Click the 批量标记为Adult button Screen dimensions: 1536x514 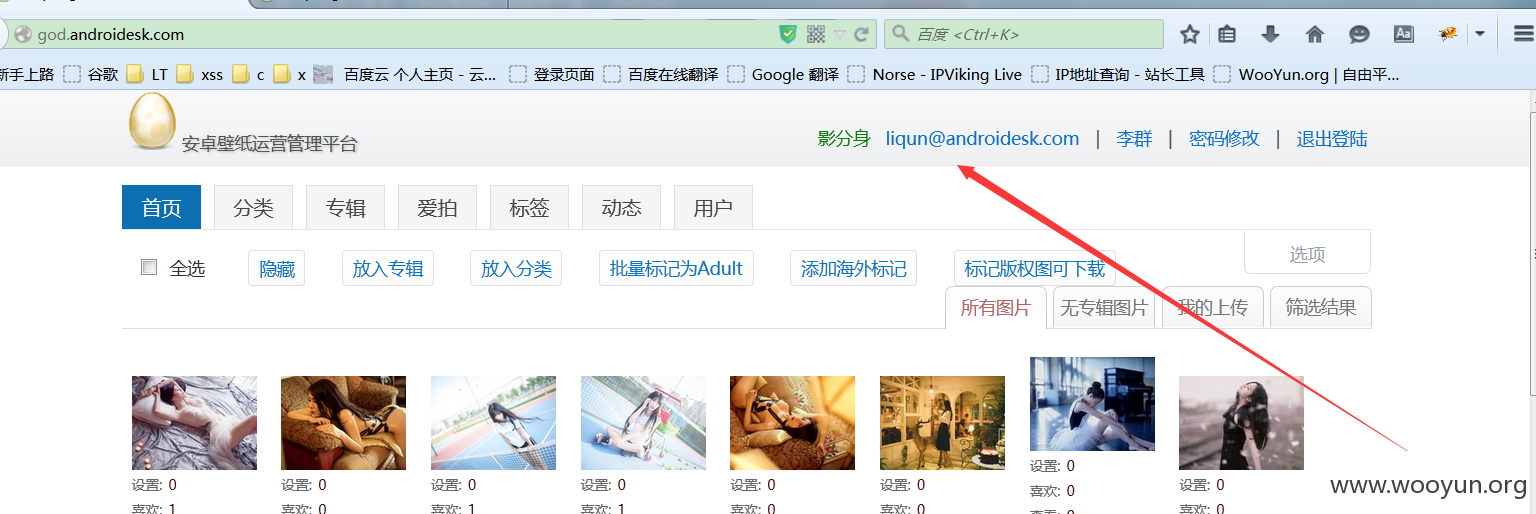[676, 268]
